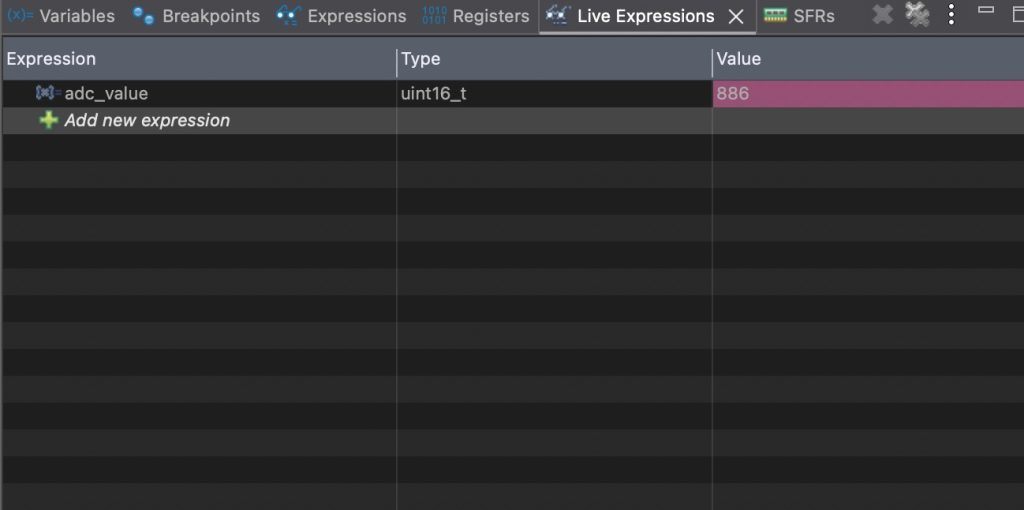Switch to the Expressions tab
This screenshot has height=510, width=1024.
(x=341, y=16)
